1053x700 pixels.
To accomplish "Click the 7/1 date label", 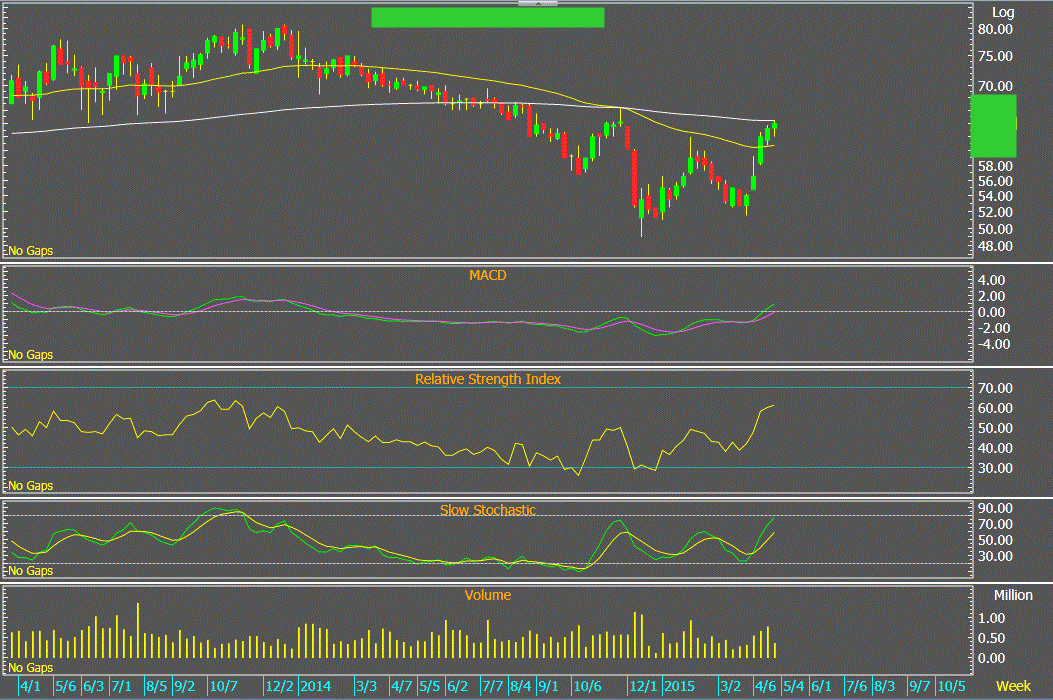I will tap(121, 686).
